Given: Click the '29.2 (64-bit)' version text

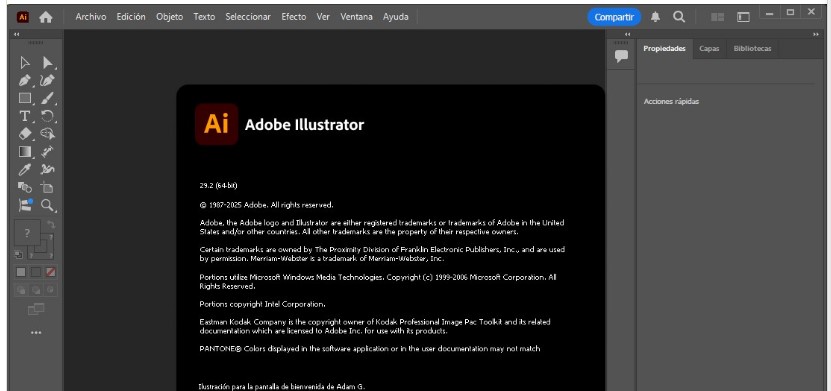Looking at the screenshot, I should [218, 185].
